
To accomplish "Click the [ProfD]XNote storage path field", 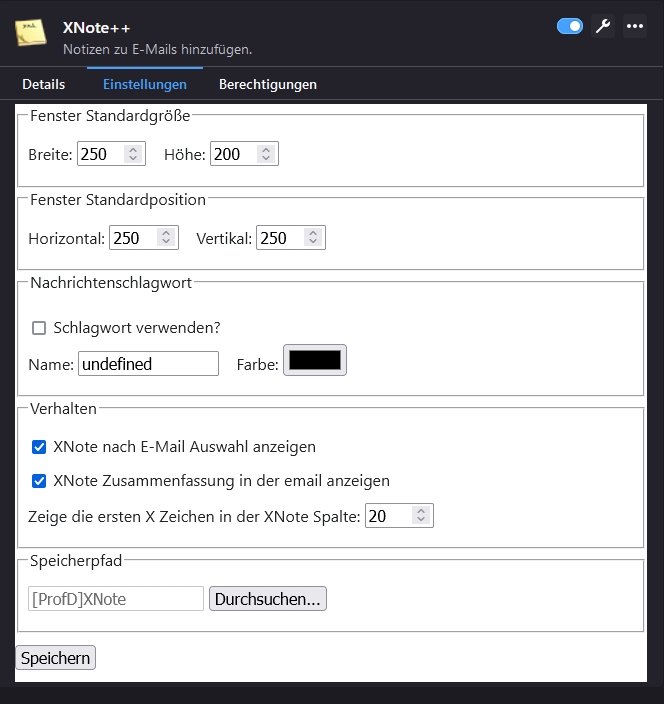I will [x=116, y=599].
